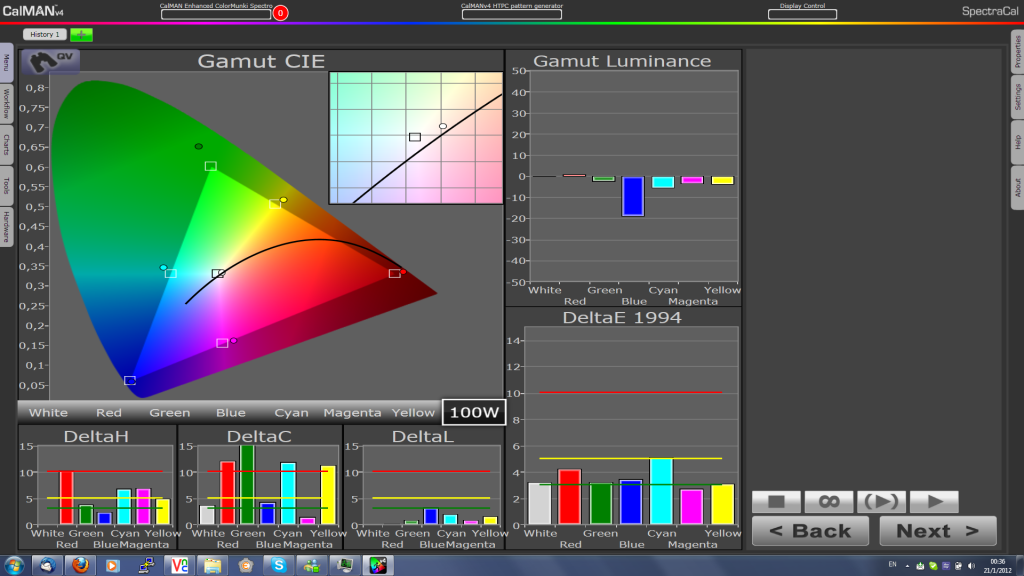Advance the workflow with the Next button
The width and height of the screenshot is (1024, 576).
[937, 531]
